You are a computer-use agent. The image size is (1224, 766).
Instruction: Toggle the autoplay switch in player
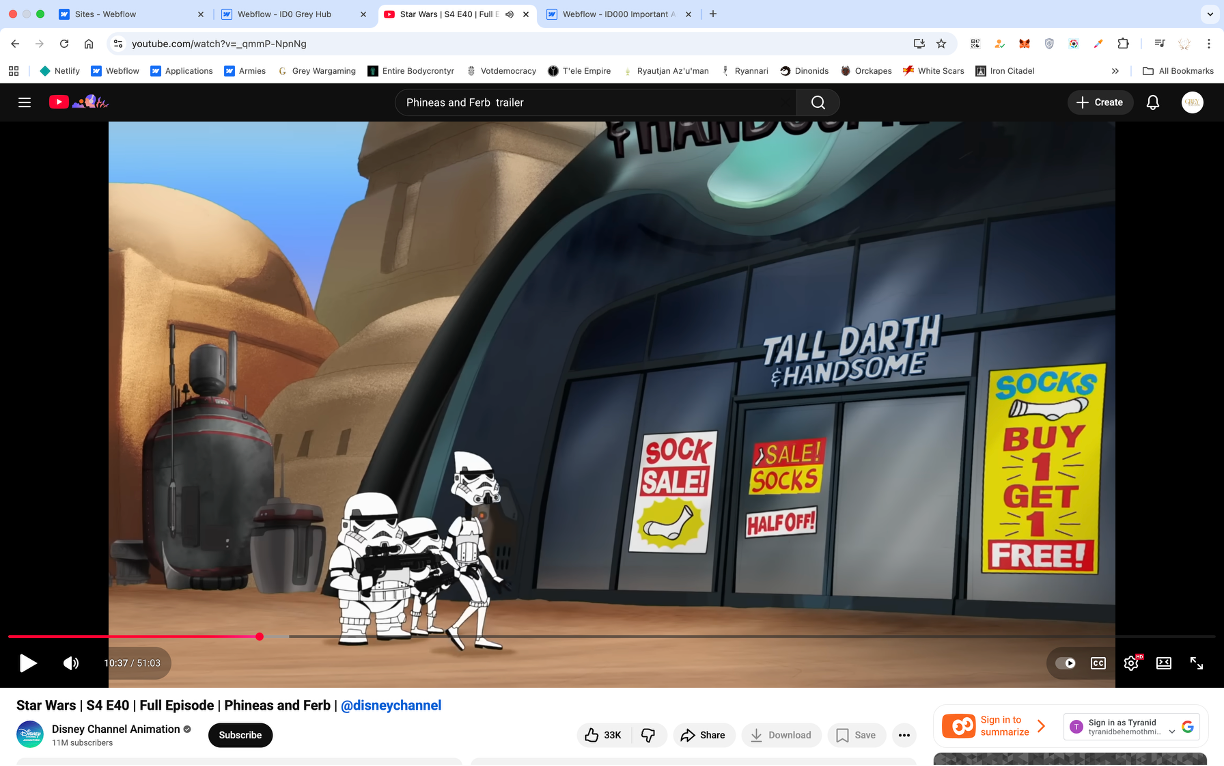pyautogui.click(x=1065, y=663)
